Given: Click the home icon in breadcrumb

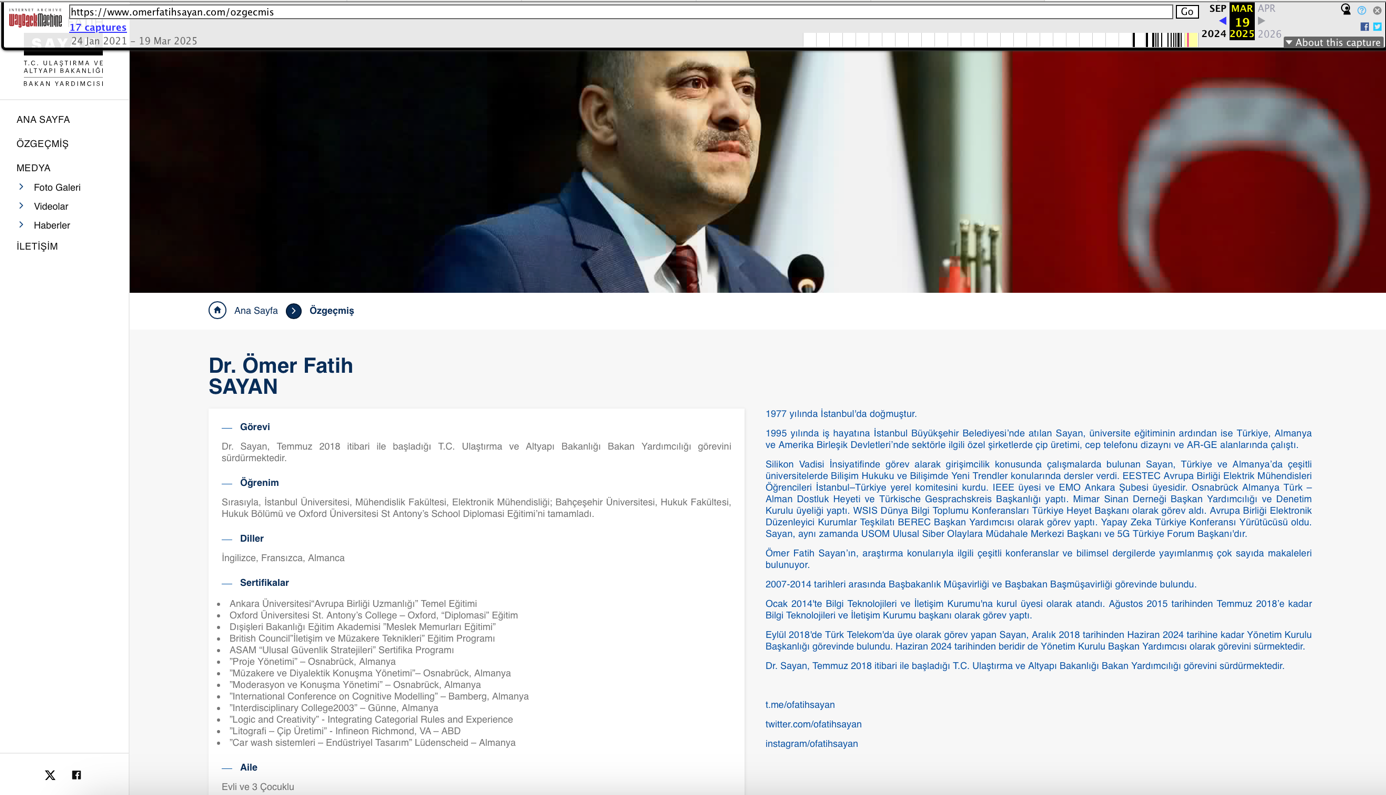Looking at the screenshot, I should click(x=217, y=310).
